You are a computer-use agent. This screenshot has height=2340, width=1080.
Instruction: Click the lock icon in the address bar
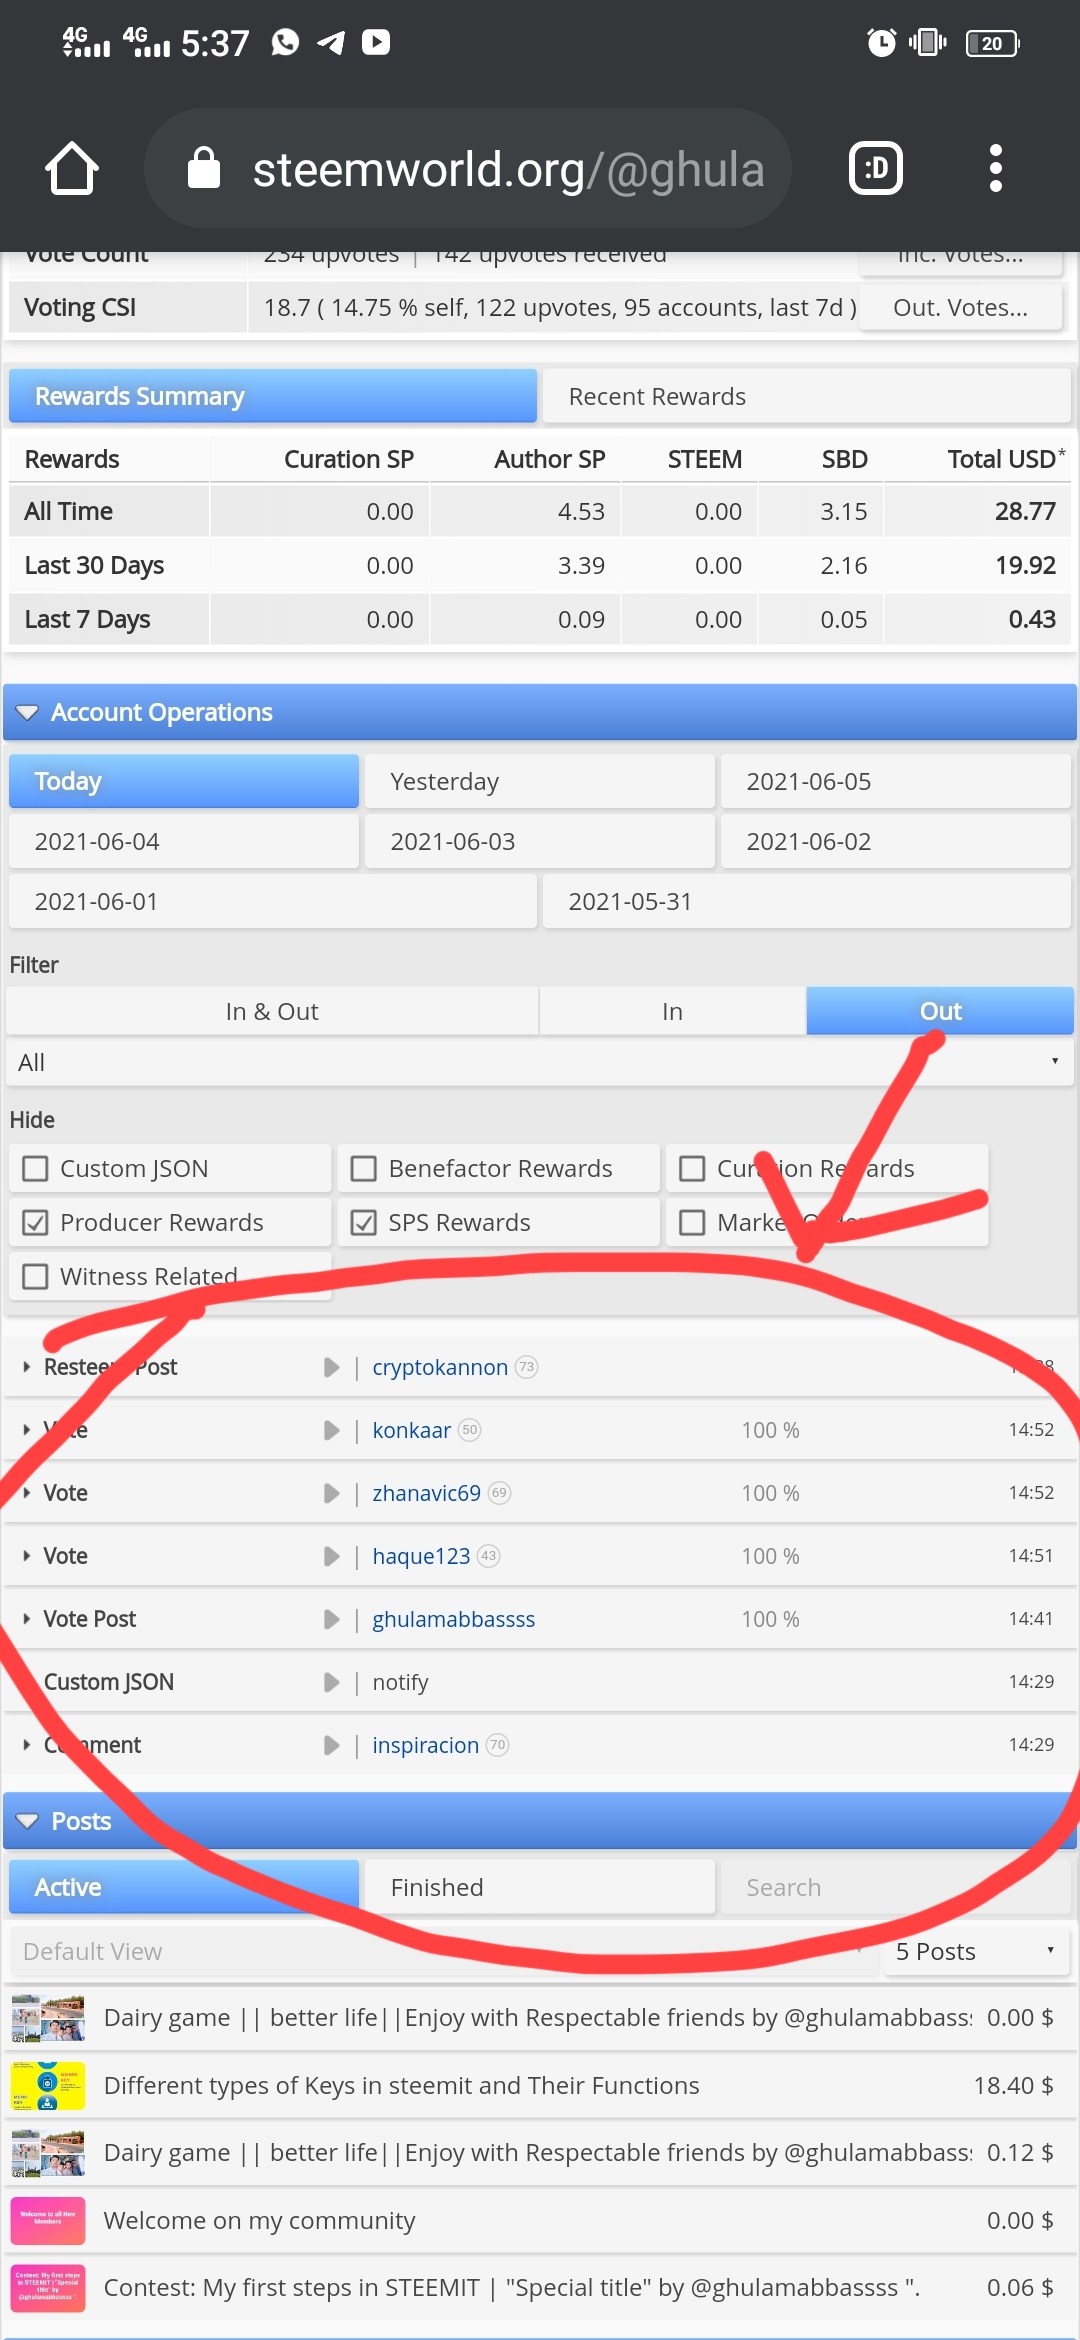coord(204,168)
